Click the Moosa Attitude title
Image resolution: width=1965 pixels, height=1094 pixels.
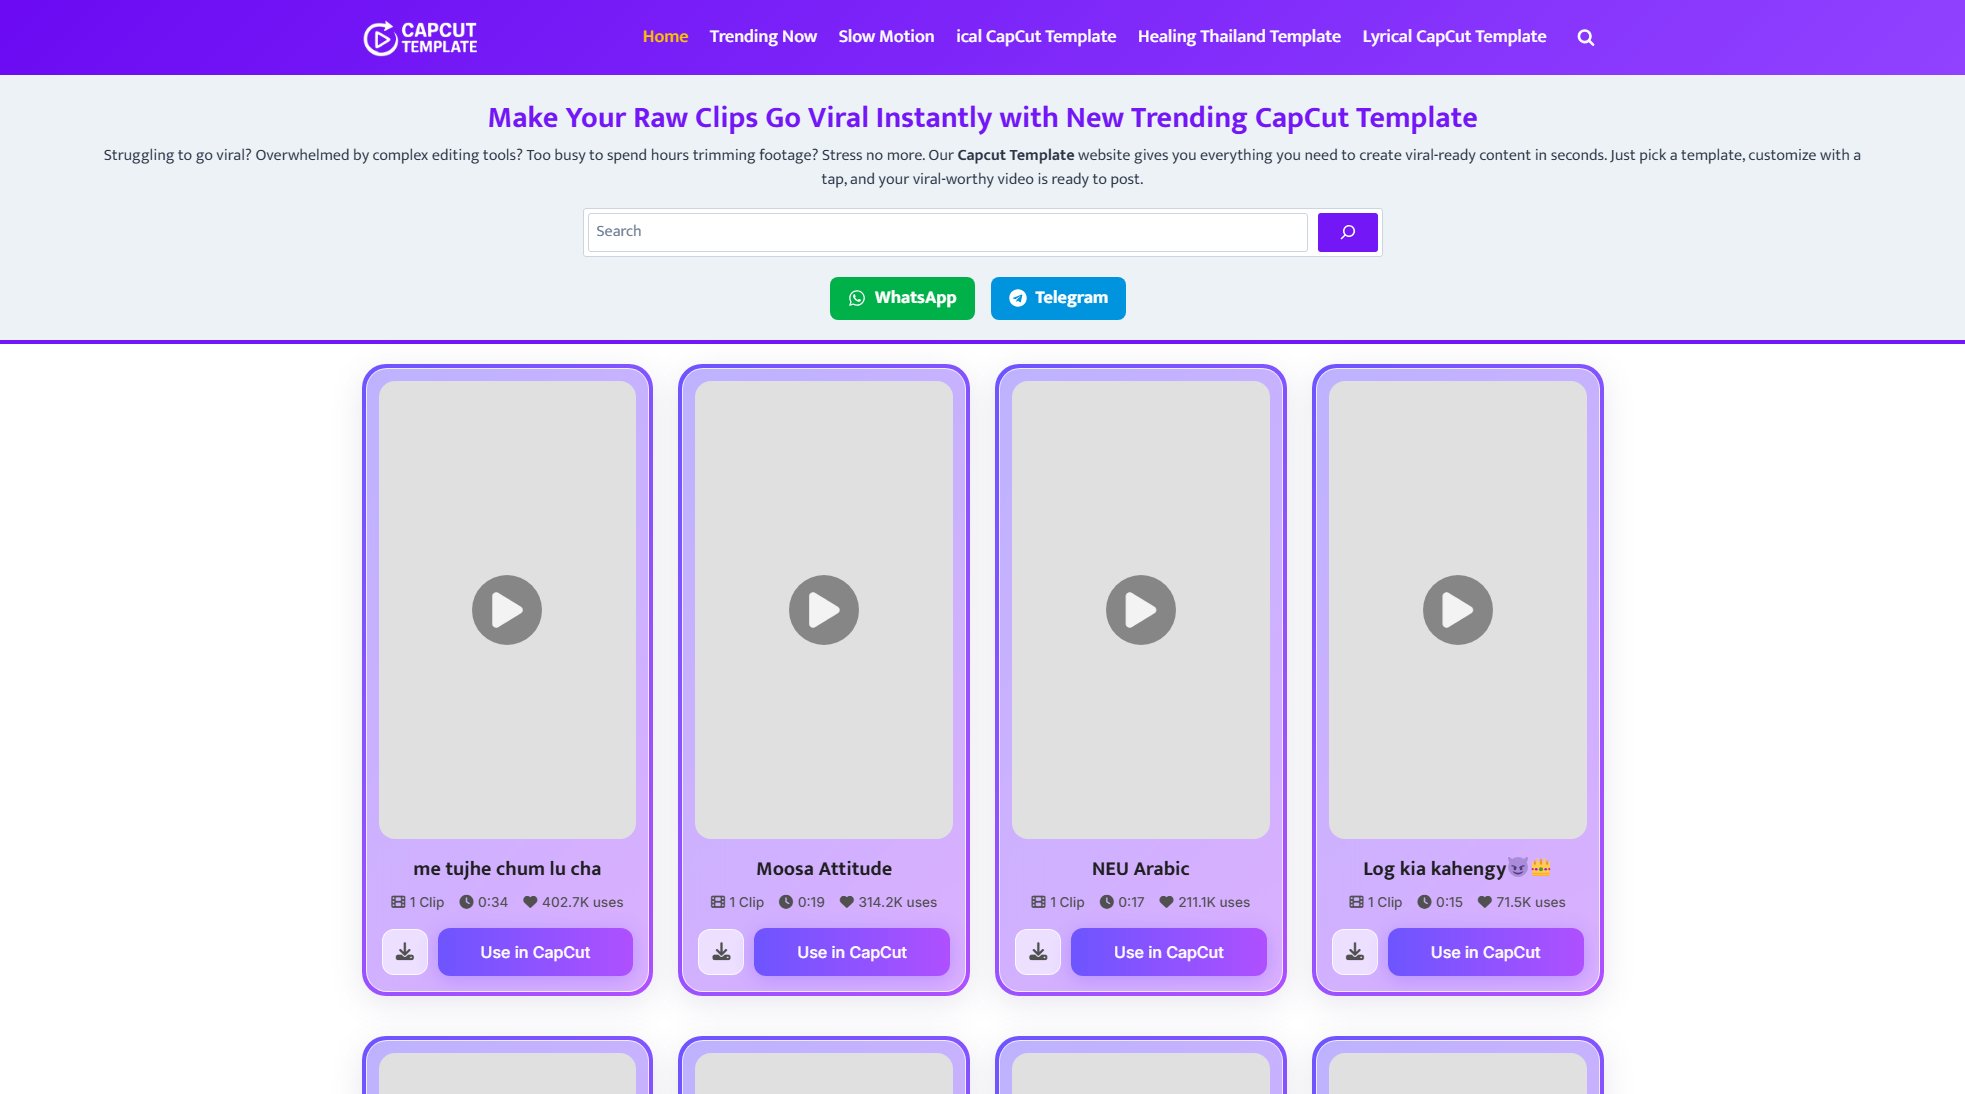(x=824, y=868)
